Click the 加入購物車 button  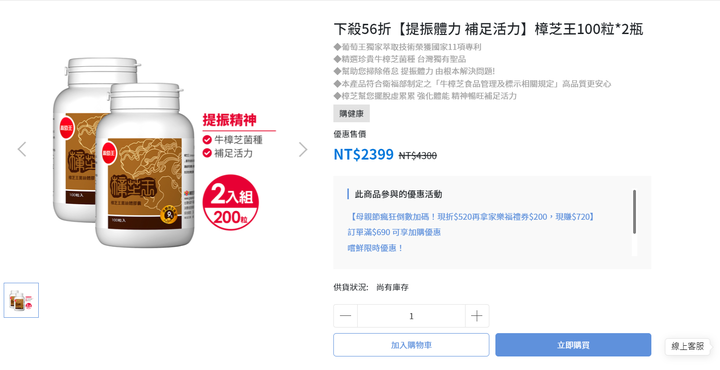click(x=411, y=345)
